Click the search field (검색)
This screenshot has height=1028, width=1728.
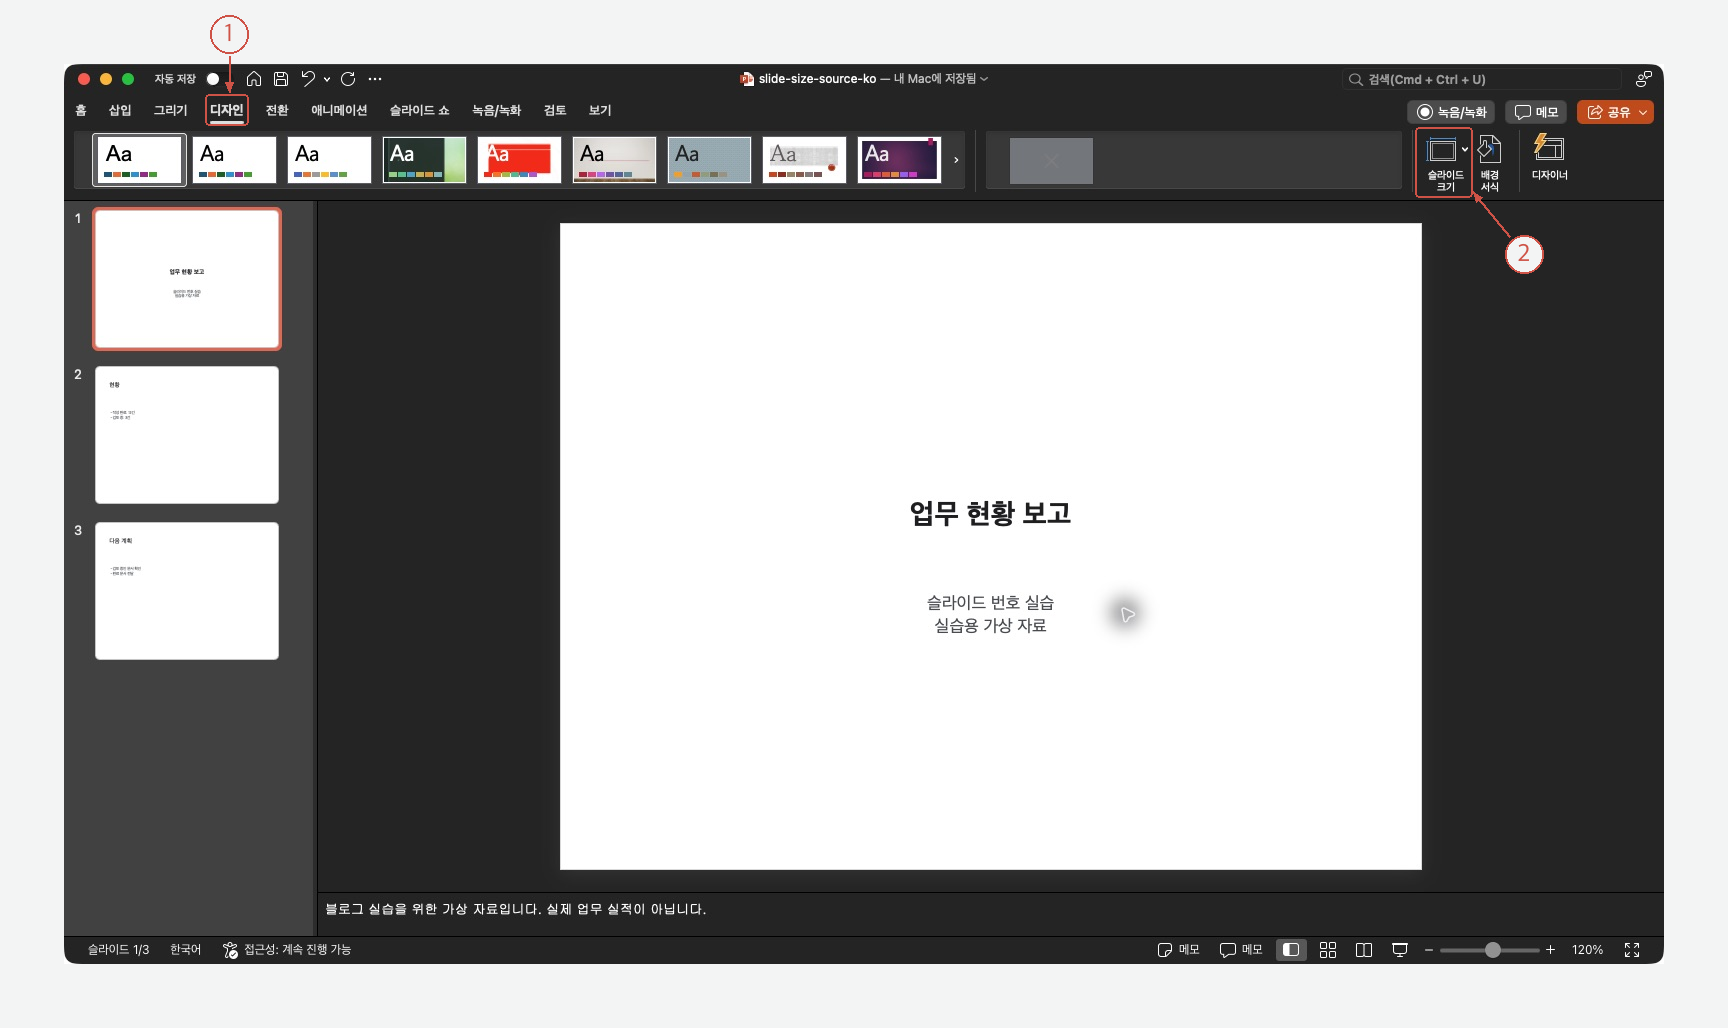[1481, 79]
